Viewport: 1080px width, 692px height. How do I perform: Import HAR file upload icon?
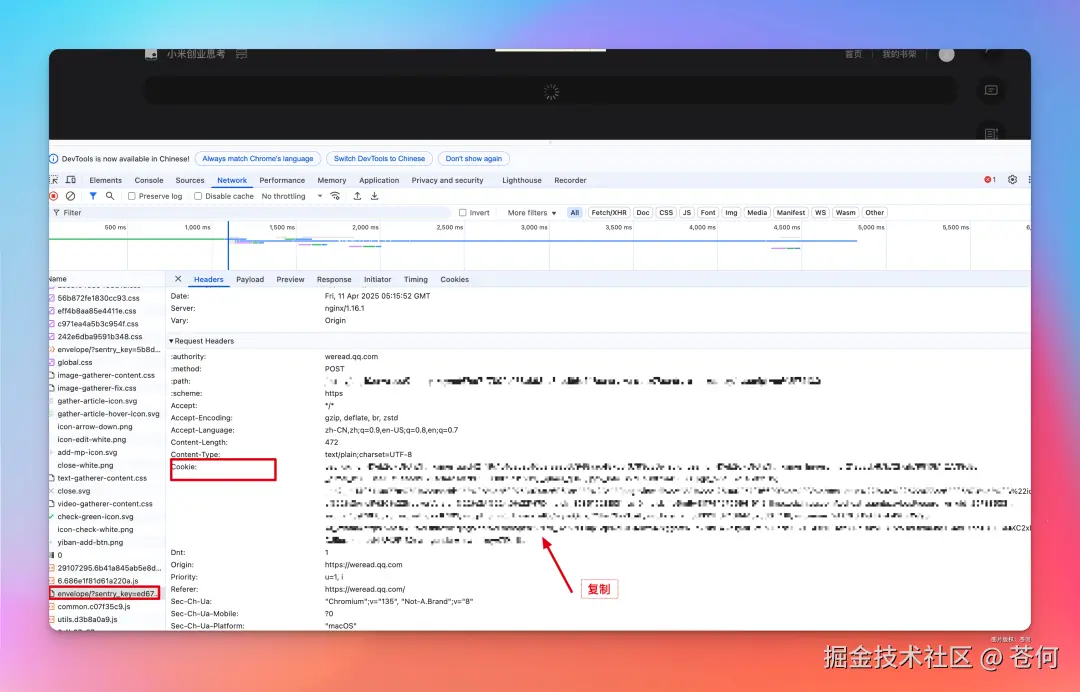(x=357, y=196)
